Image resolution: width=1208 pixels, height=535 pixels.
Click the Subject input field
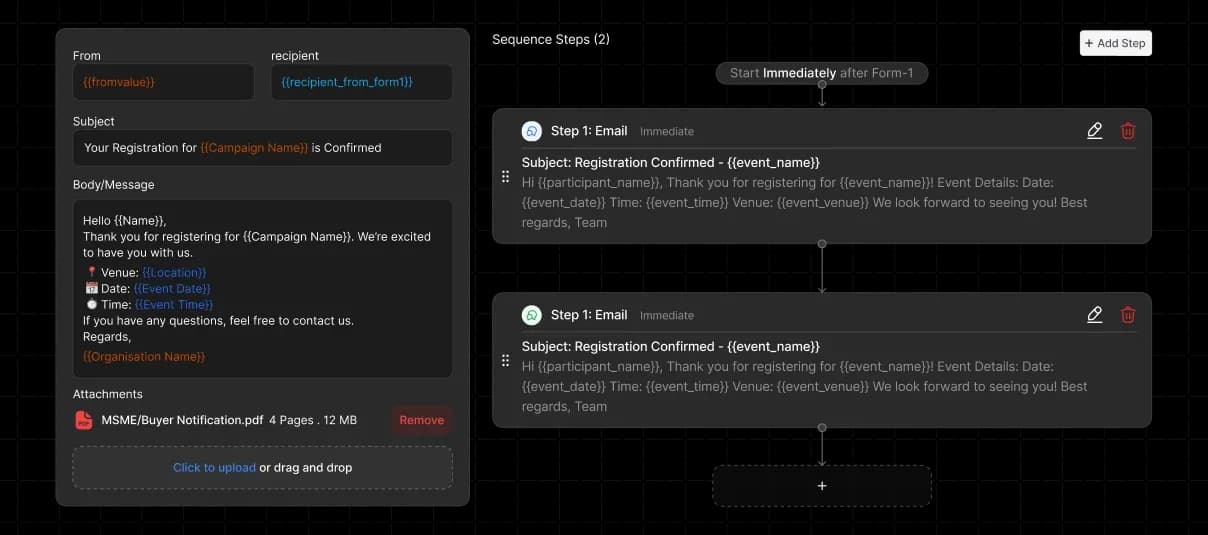coord(262,148)
